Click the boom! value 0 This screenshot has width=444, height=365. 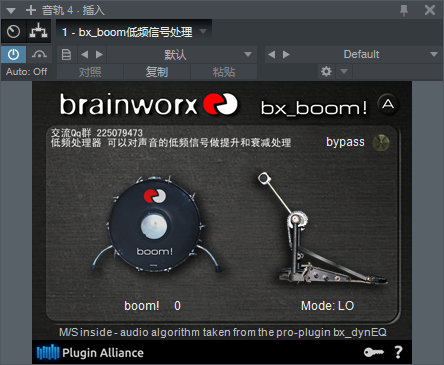point(177,306)
